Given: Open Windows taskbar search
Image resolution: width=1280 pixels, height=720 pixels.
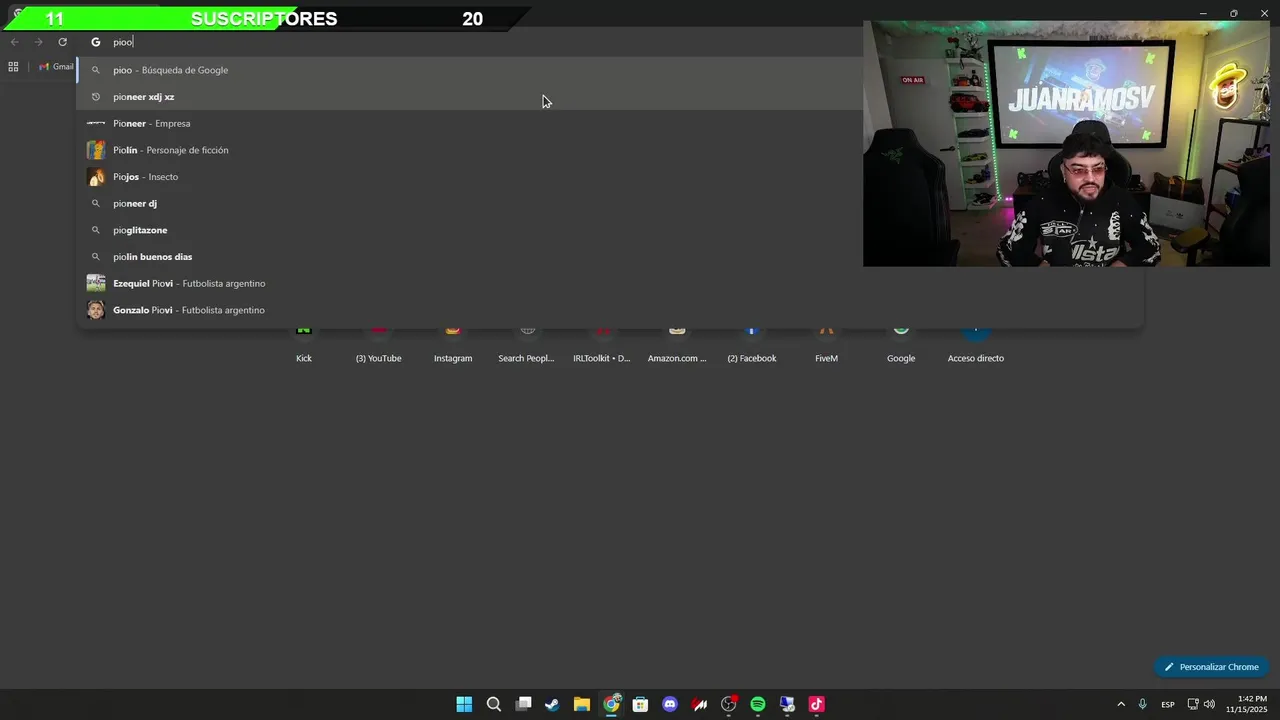Looking at the screenshot, I should [x=494, y=704].
